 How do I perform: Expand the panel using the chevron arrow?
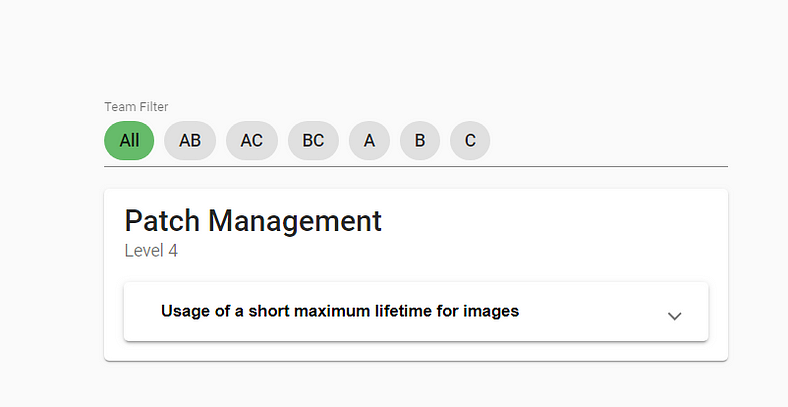[x=674, y=316]
